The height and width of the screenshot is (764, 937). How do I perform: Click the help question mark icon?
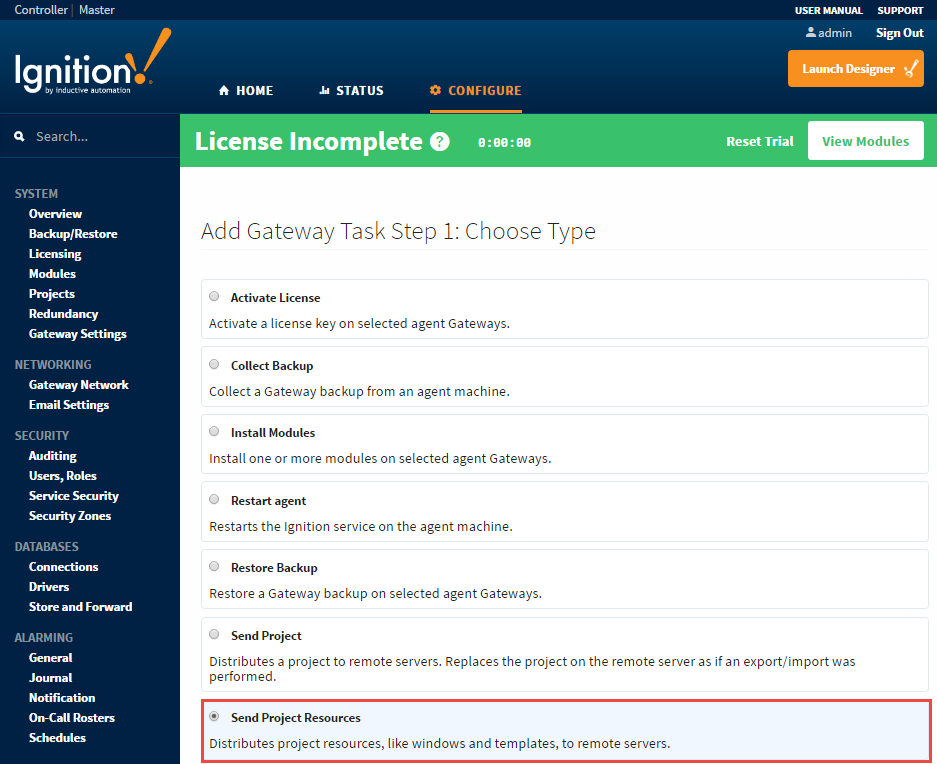pyautogui.click(x=439, y=142)
